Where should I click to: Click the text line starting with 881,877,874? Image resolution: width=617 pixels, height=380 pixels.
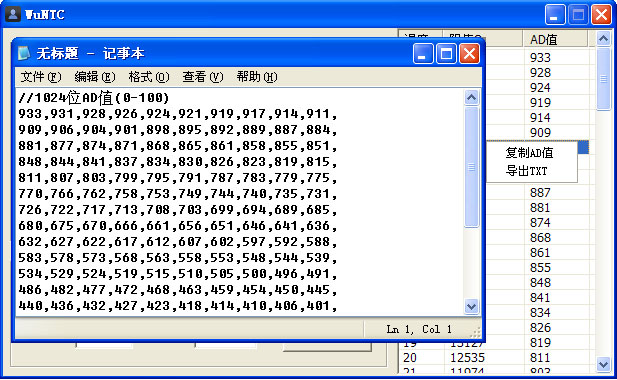click(x=177, y=146)
